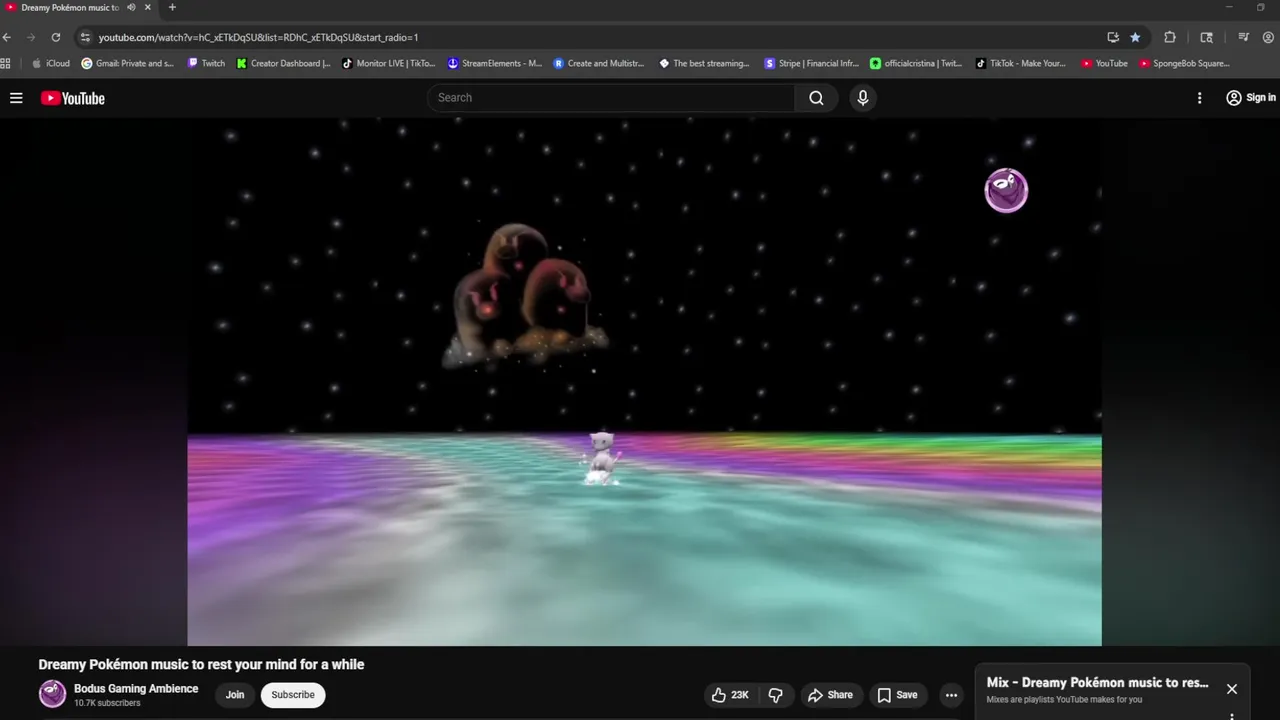1280x720 pixels.
Task: Open the iCloud bookmark
Action: pyautogui.click(x=51, y=63)
